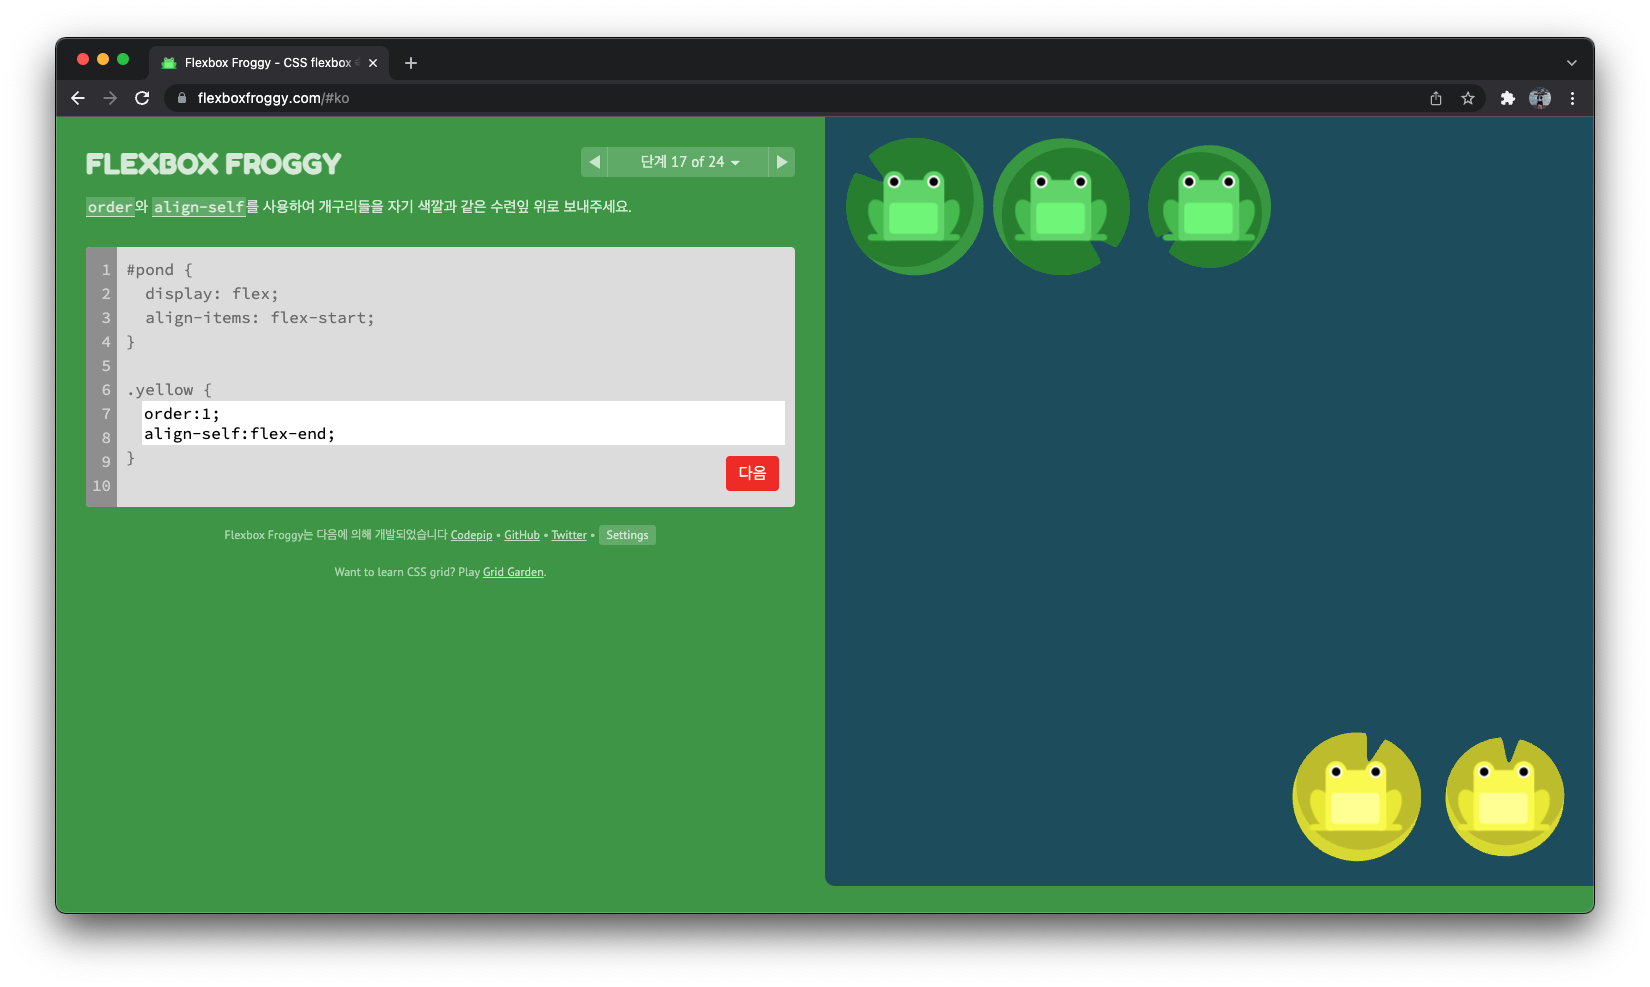This screenshot has height=987, width=1650.
Task: Open a new browser tab
Action: coord(411,63)
